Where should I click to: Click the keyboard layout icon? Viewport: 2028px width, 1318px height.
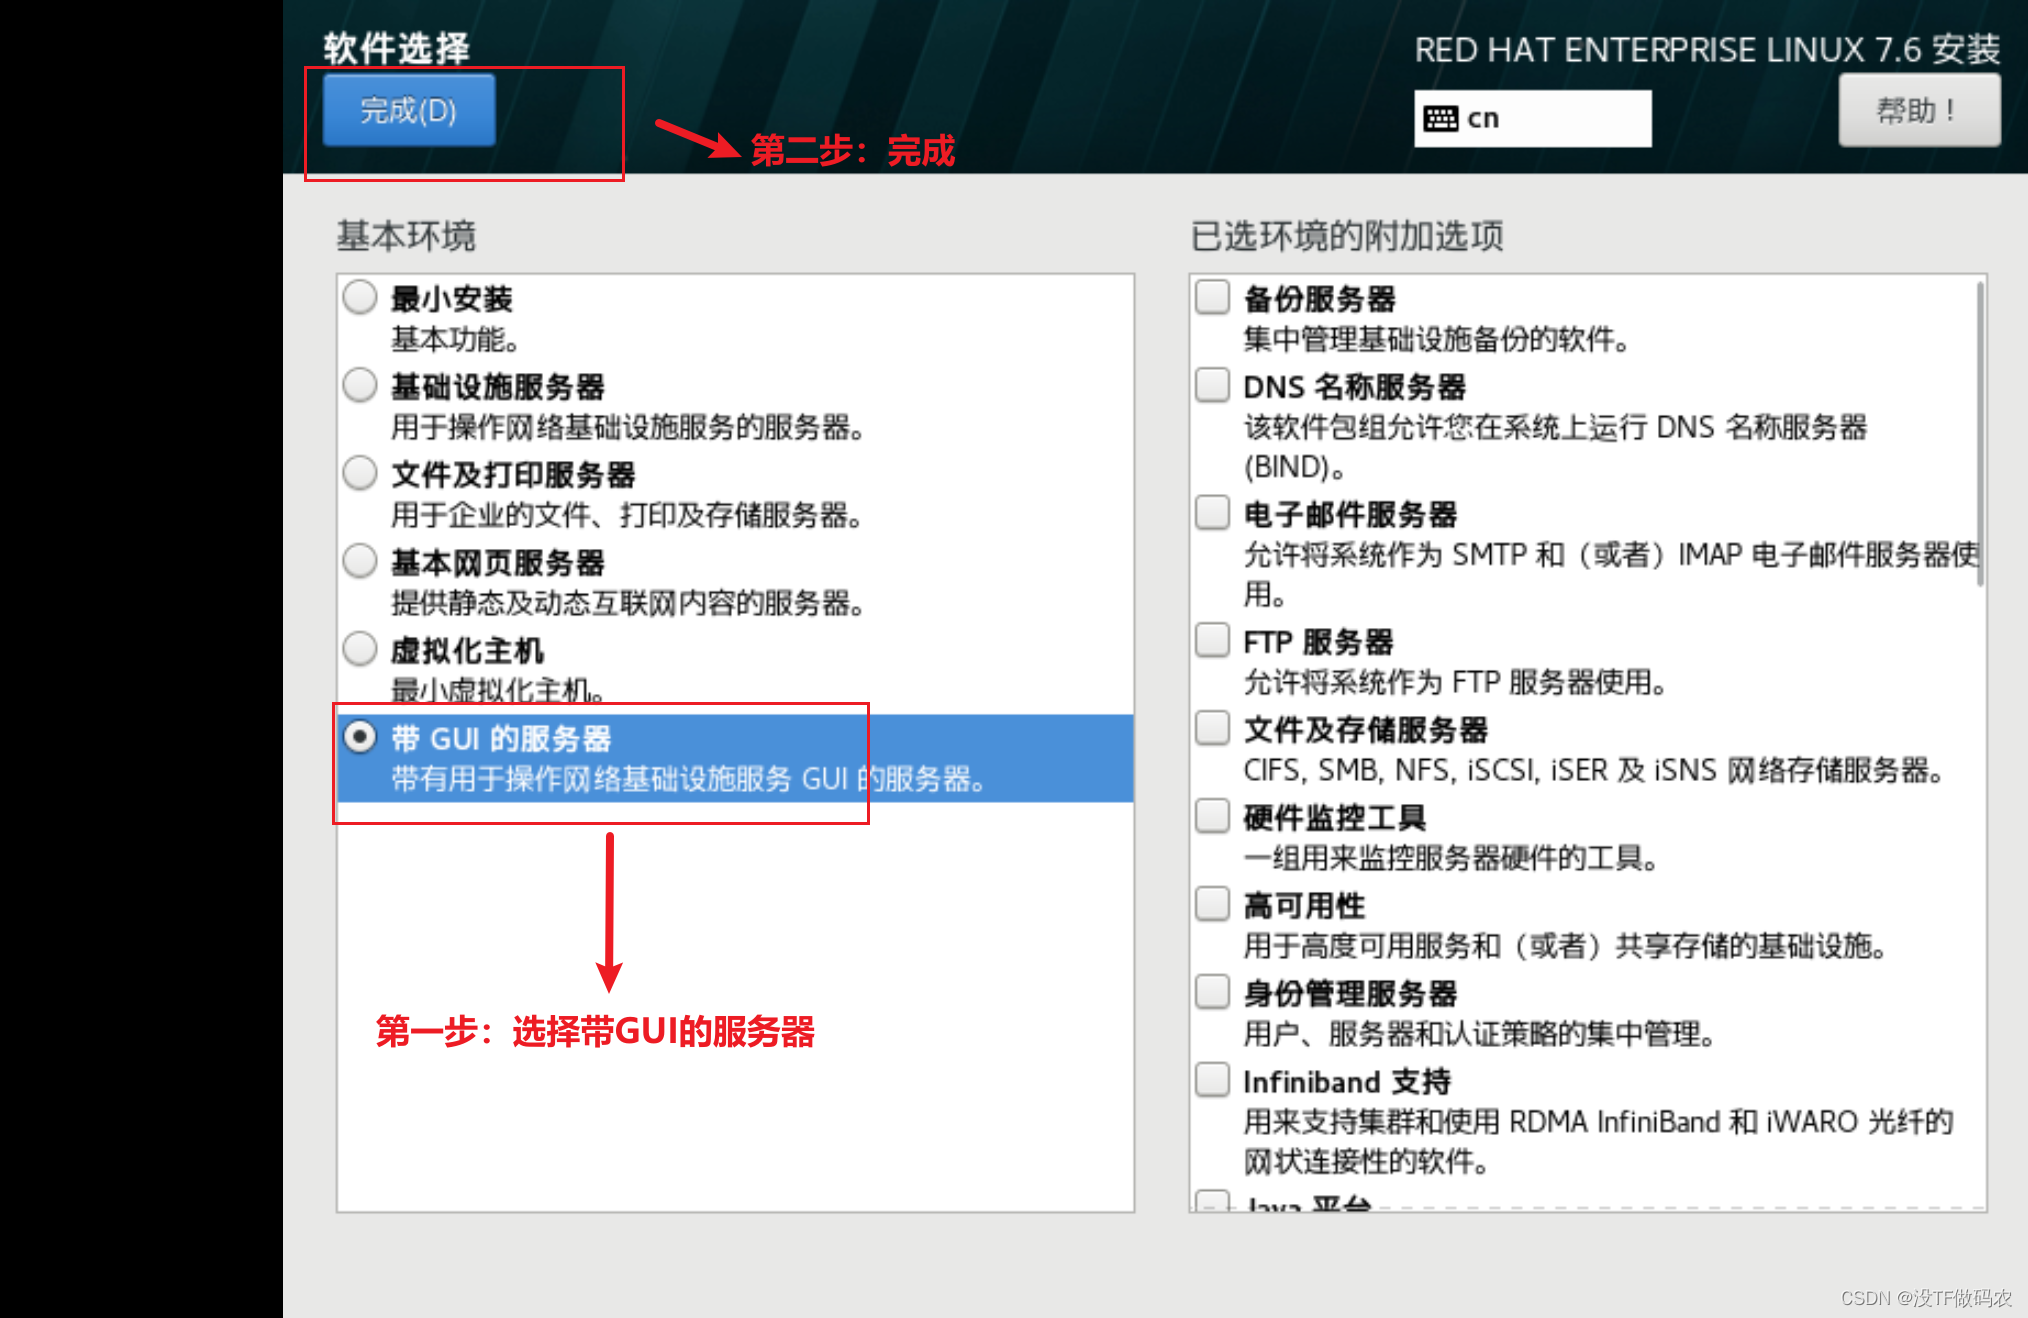coord(1440,119)
